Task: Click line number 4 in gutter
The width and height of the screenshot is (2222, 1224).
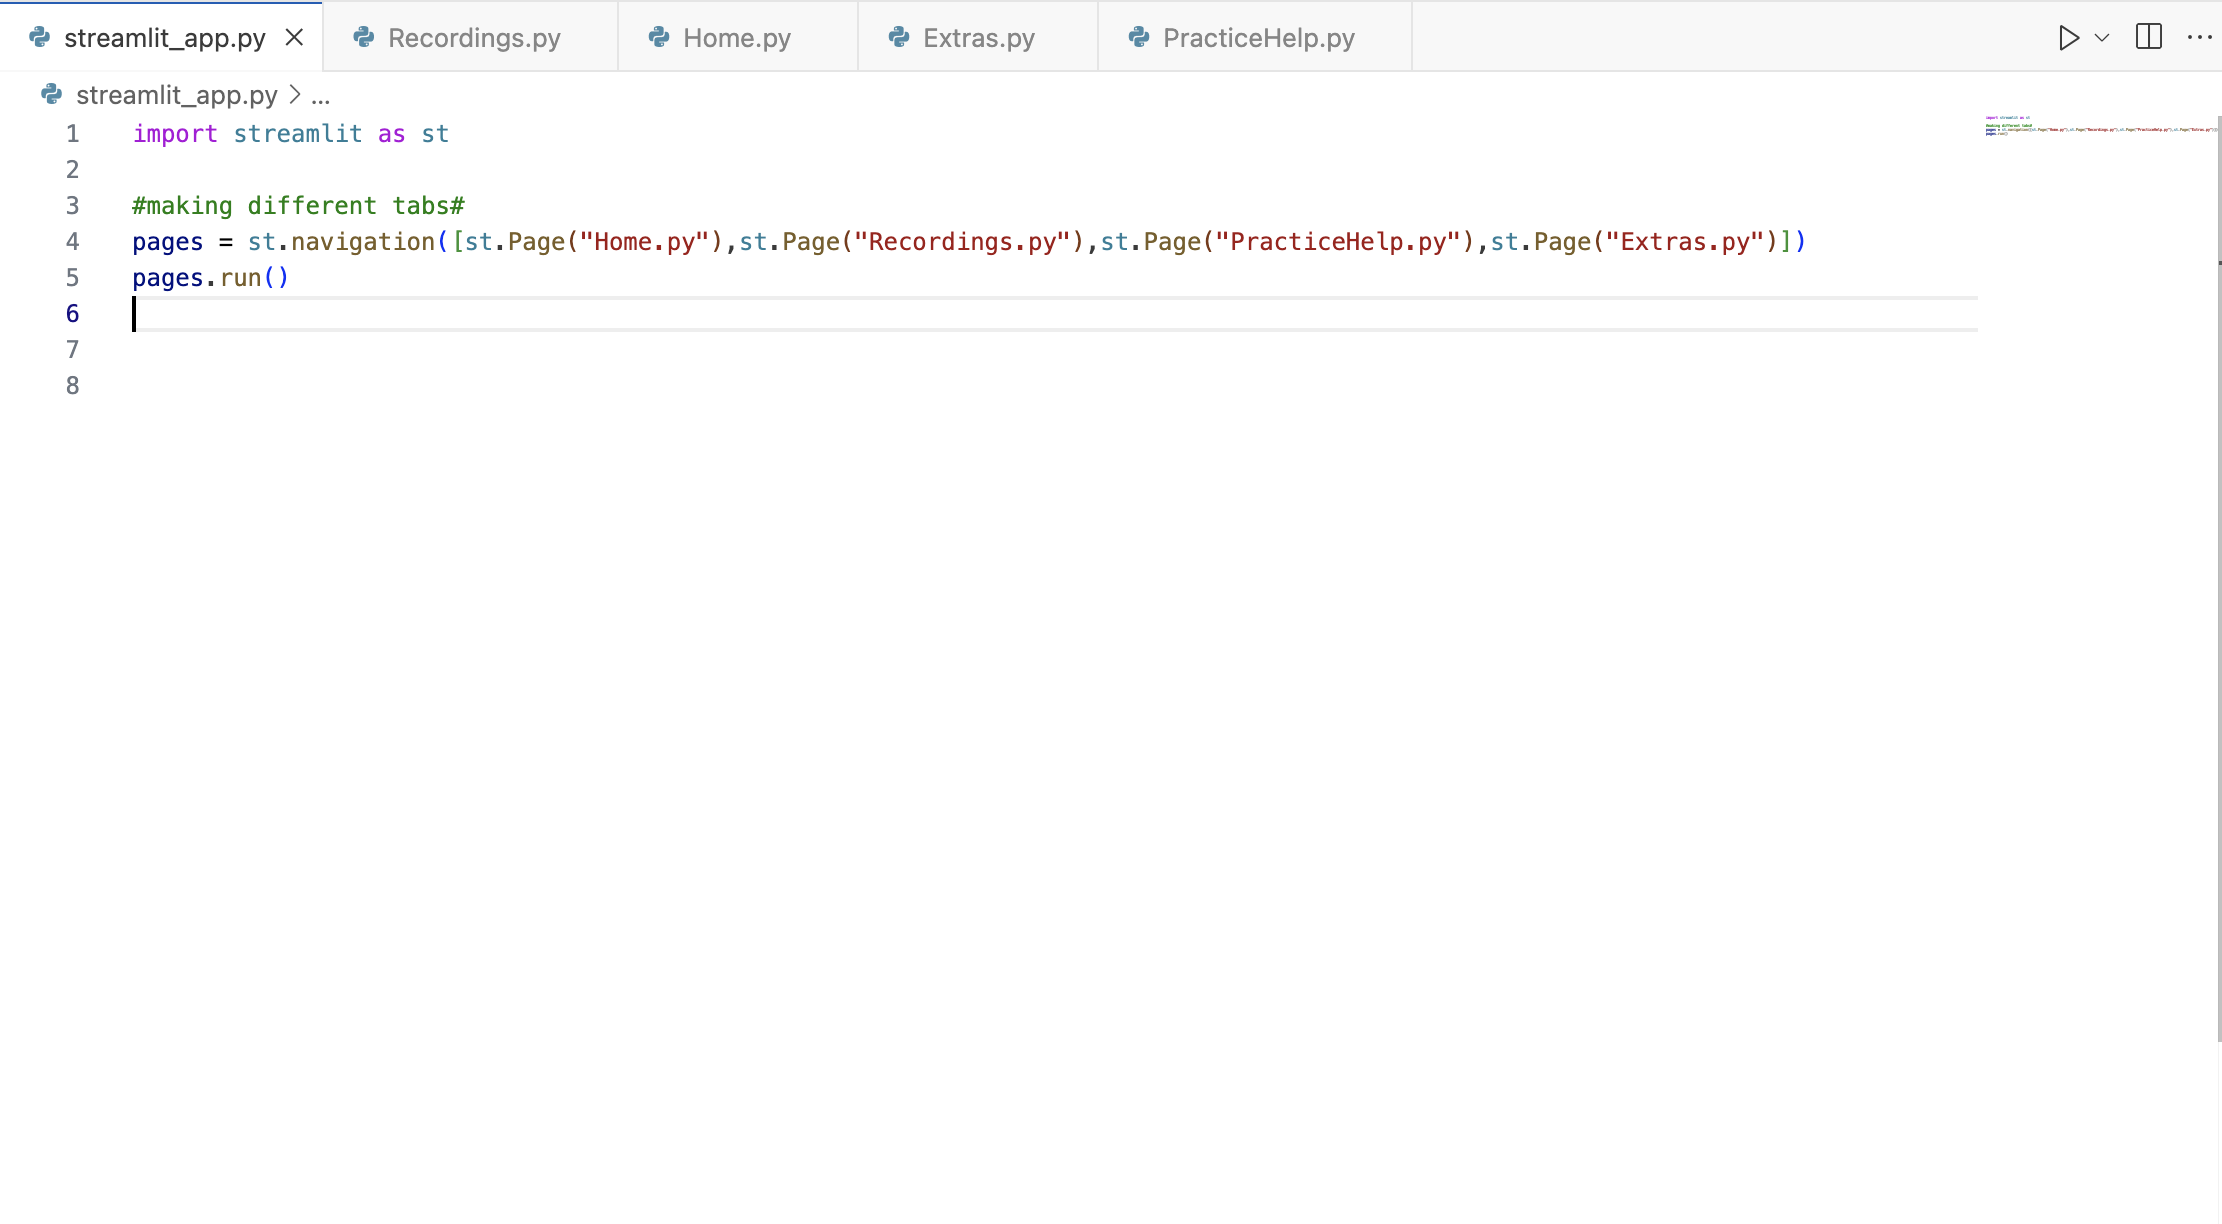Action: tap(72, 242)
